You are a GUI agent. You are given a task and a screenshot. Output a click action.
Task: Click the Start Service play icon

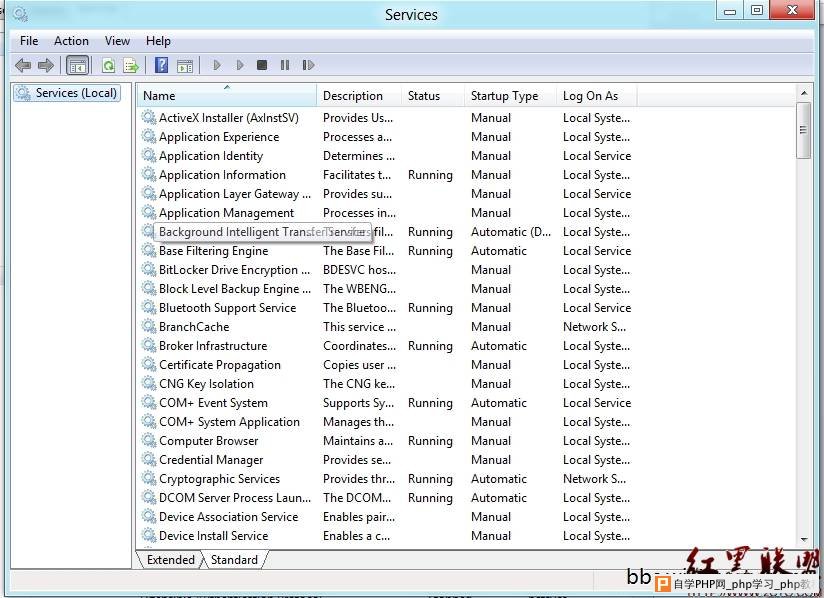pos(216,66)
